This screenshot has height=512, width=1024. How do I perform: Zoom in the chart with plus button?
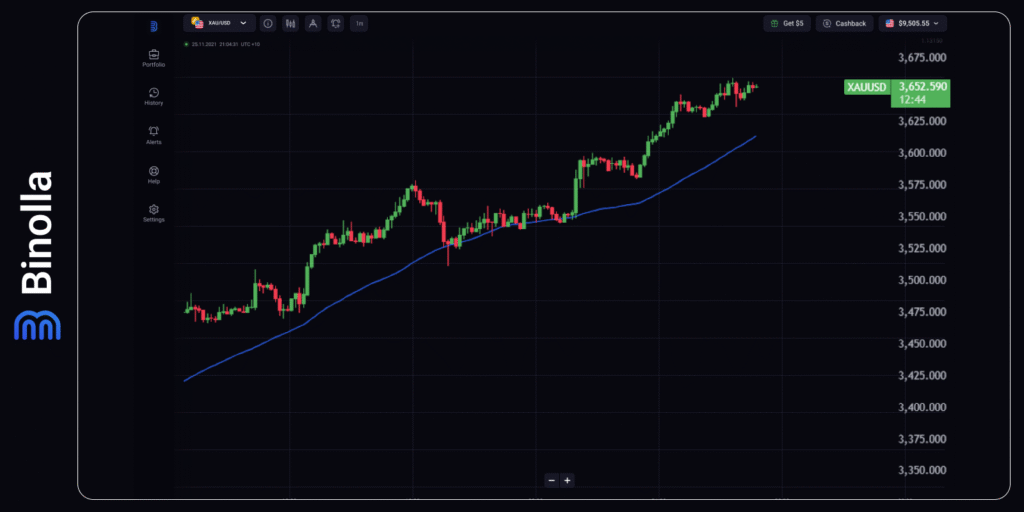(567, 480)
